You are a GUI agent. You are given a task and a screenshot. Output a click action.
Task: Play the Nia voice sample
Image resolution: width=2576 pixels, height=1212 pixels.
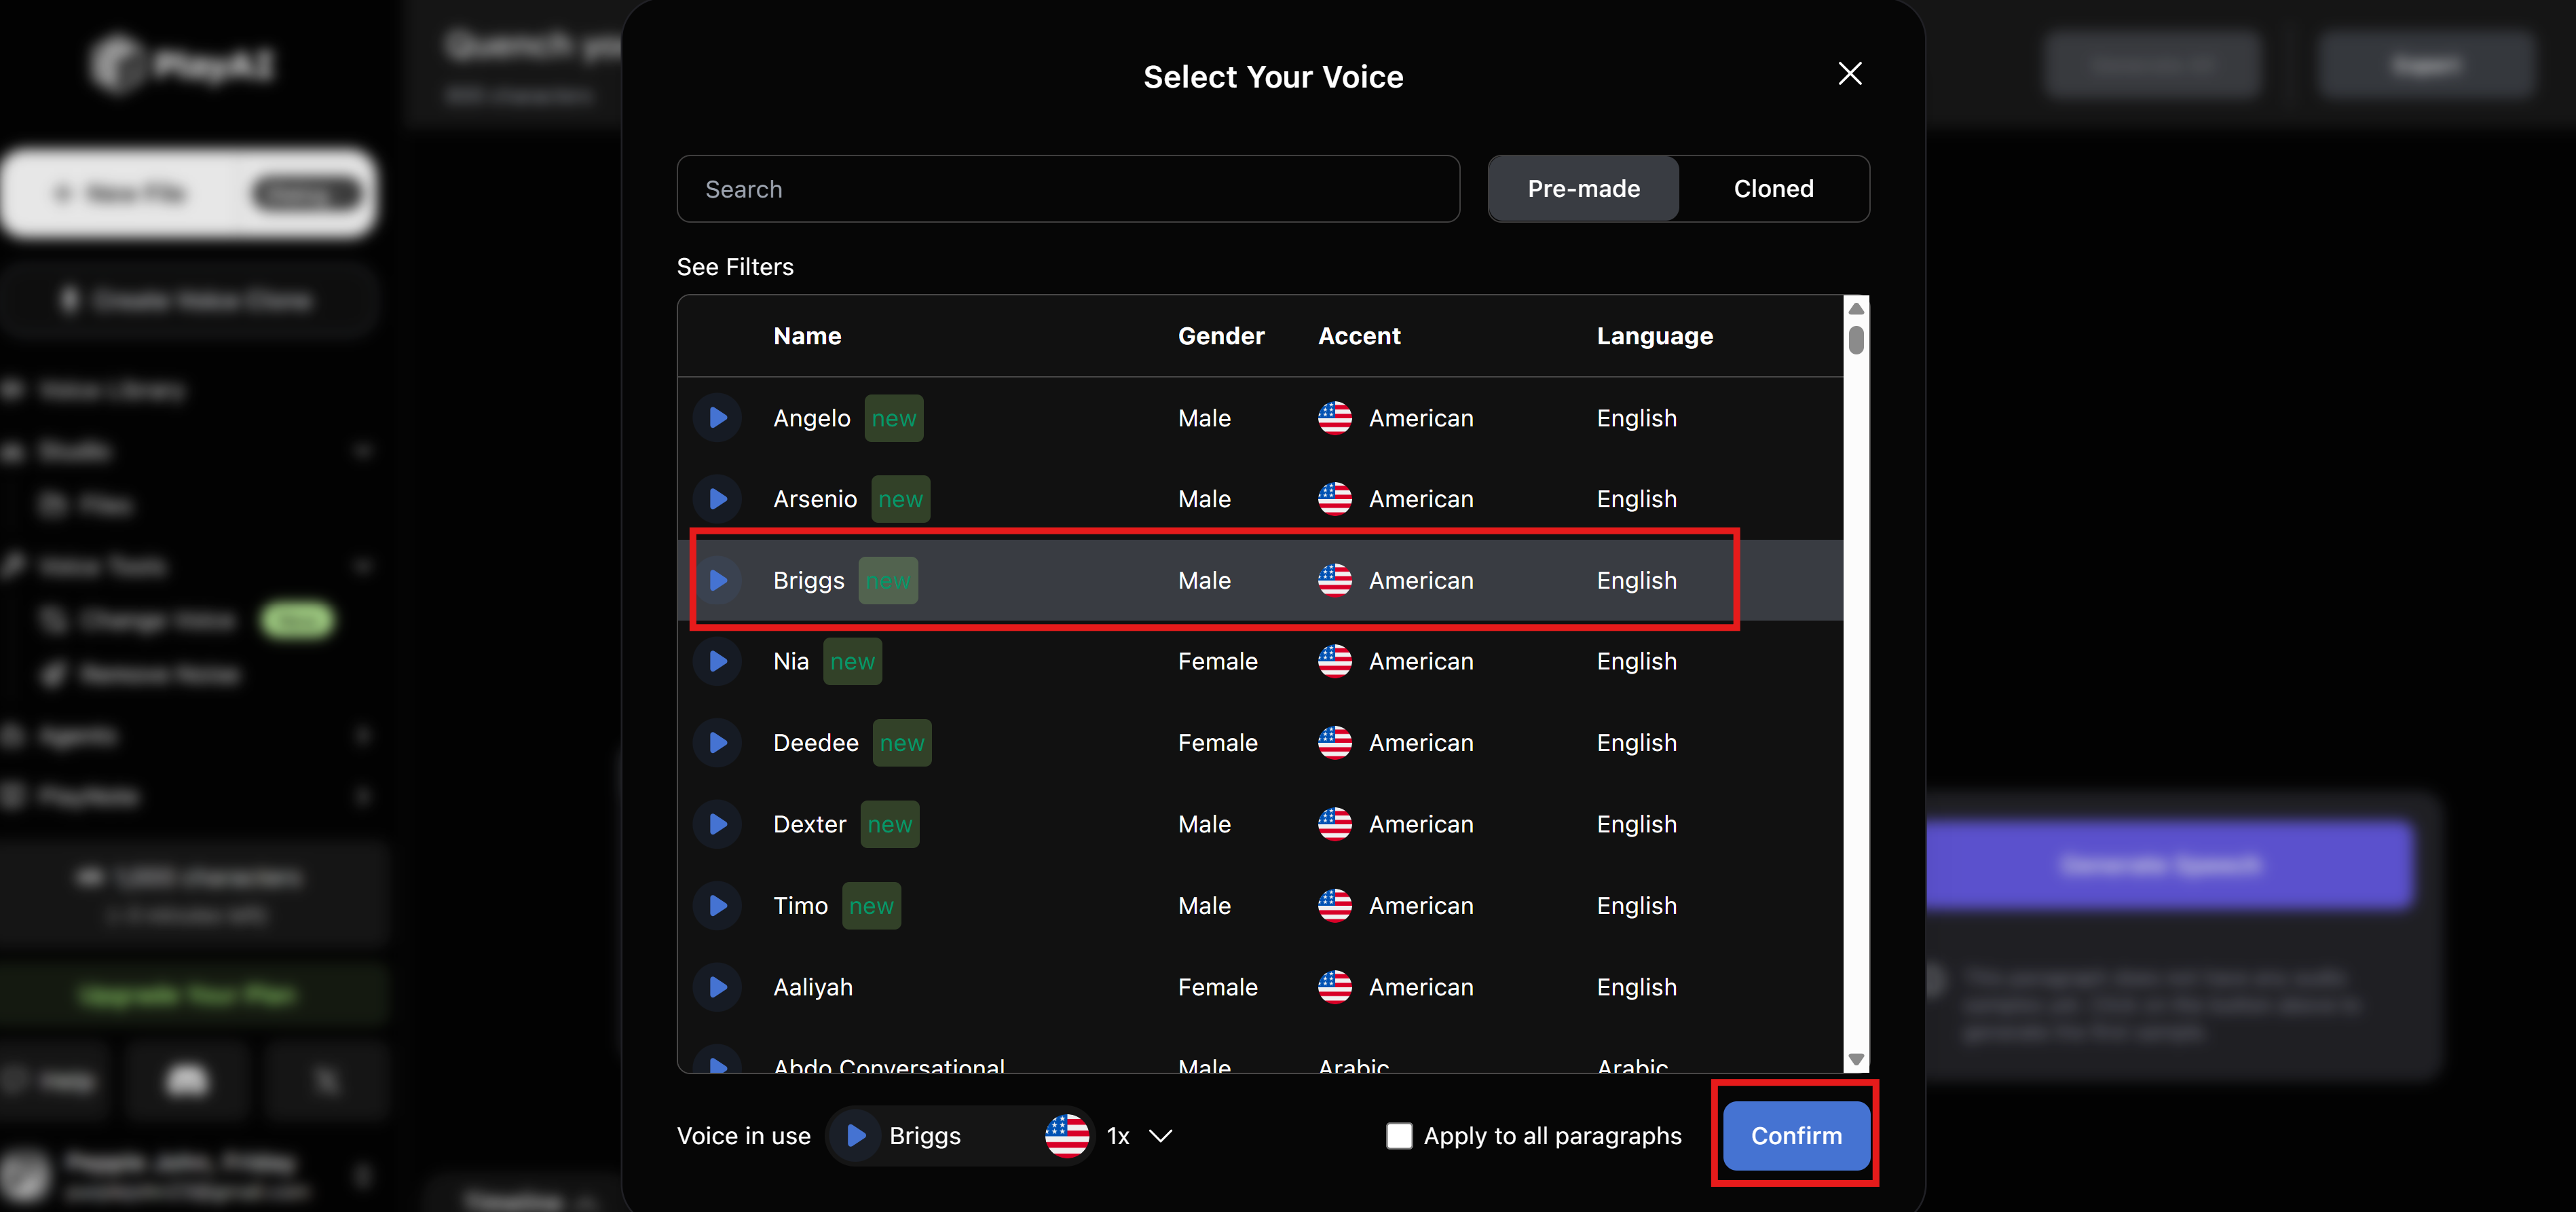tap(717, 661)
